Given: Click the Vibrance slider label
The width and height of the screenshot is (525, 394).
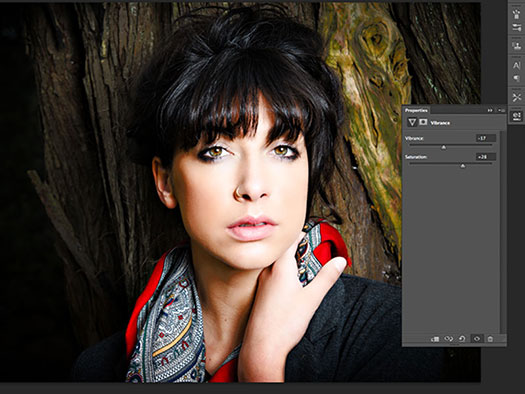Looking at the screenshot, I should pyautogui.click(x=414, y=138).
